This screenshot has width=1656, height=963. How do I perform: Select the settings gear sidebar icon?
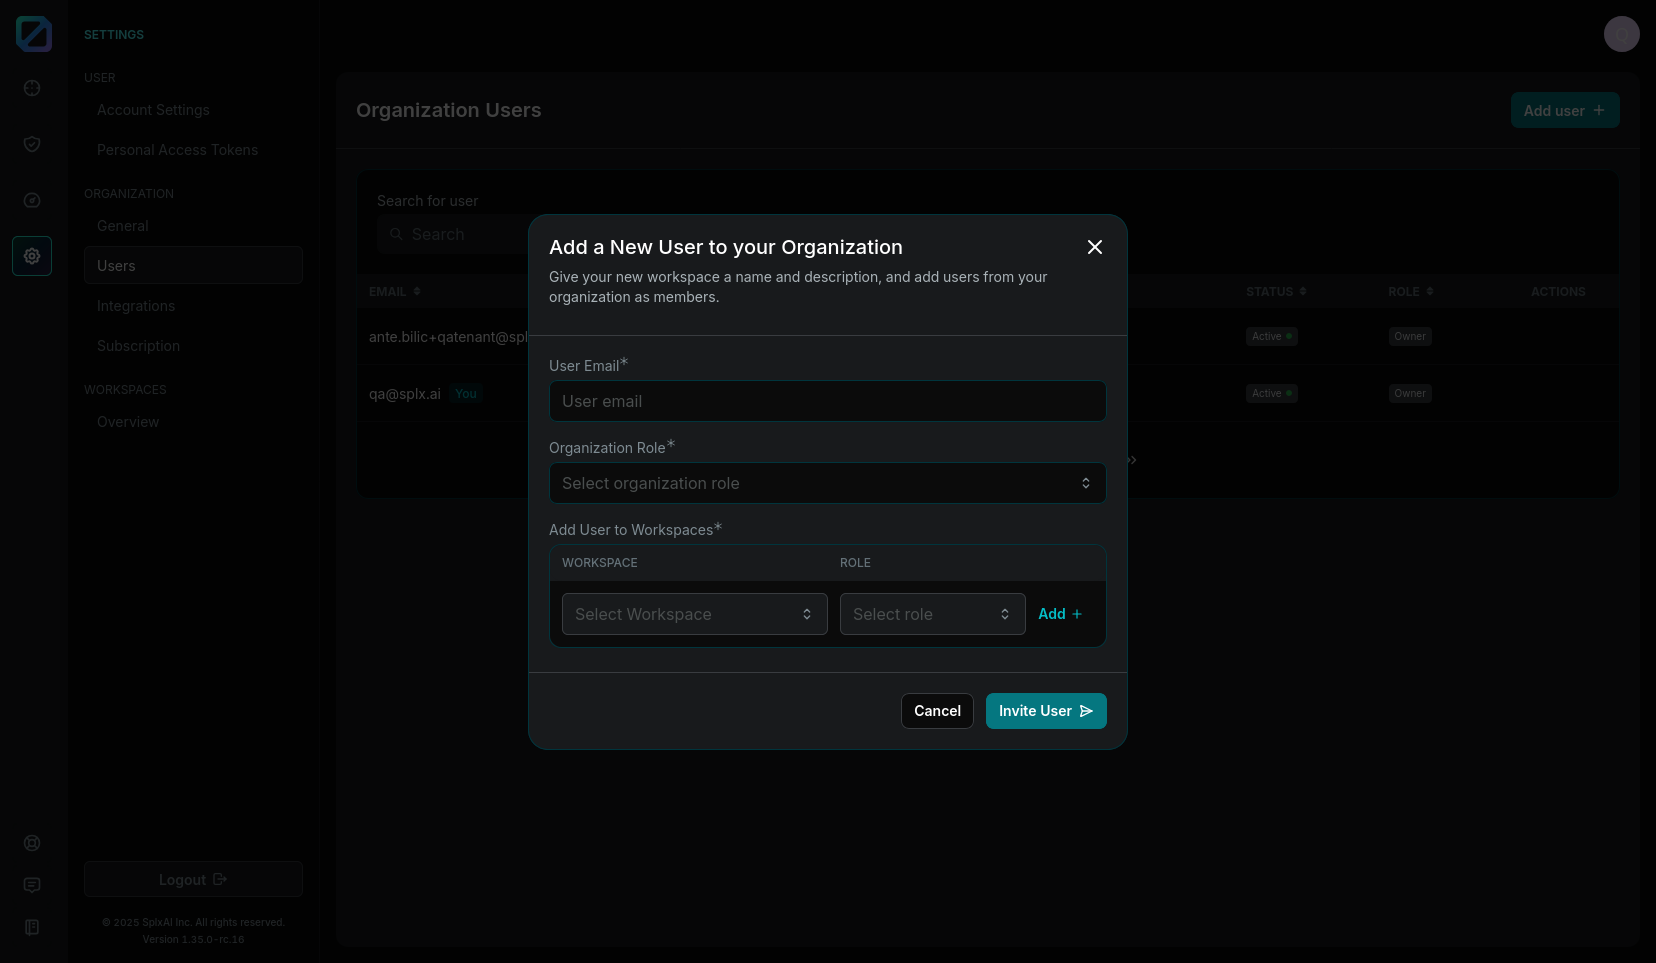click(x=32, y=256)
